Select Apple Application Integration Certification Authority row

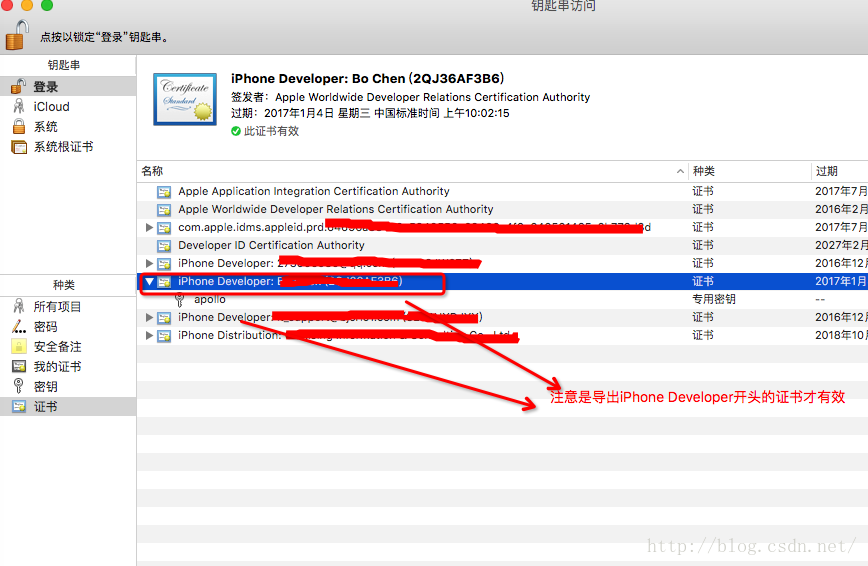503,192
